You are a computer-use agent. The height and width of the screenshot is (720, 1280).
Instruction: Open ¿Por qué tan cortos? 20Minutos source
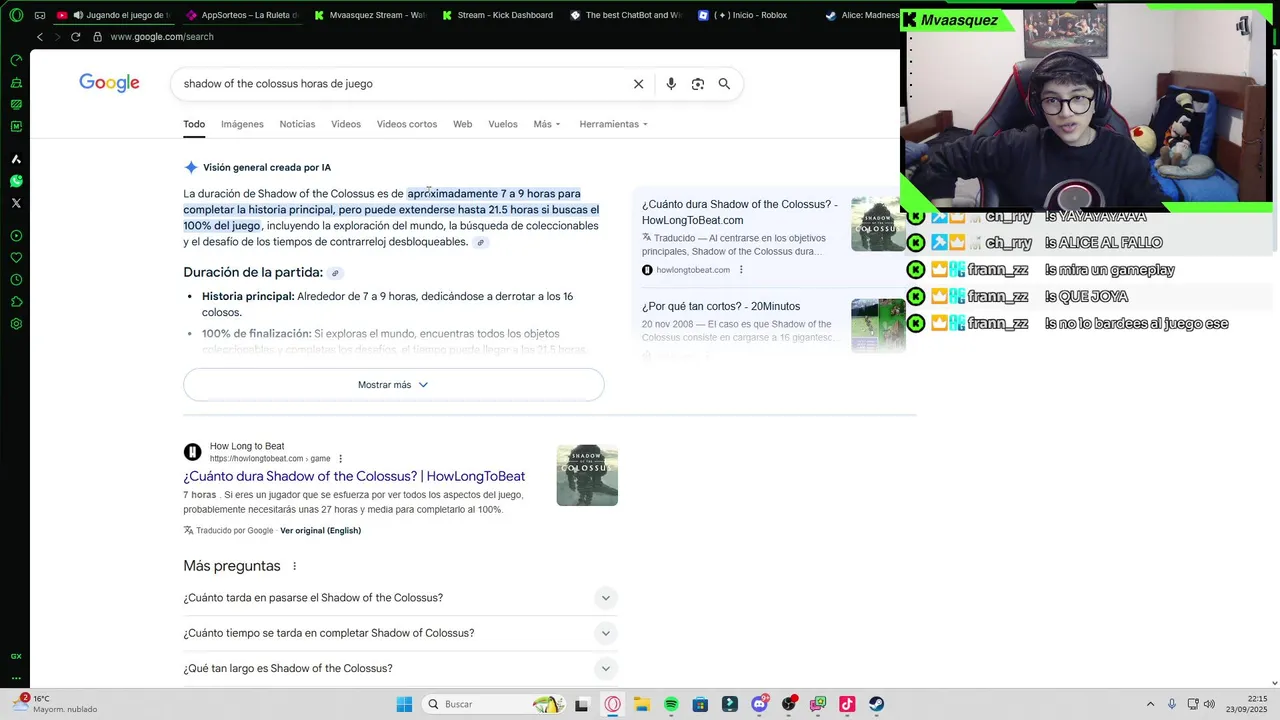pyautogui.click(x=721, y=306)
